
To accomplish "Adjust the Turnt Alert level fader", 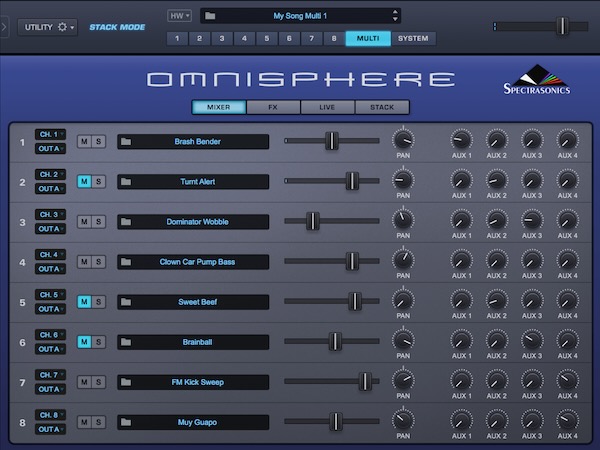I will click(352, 181).
